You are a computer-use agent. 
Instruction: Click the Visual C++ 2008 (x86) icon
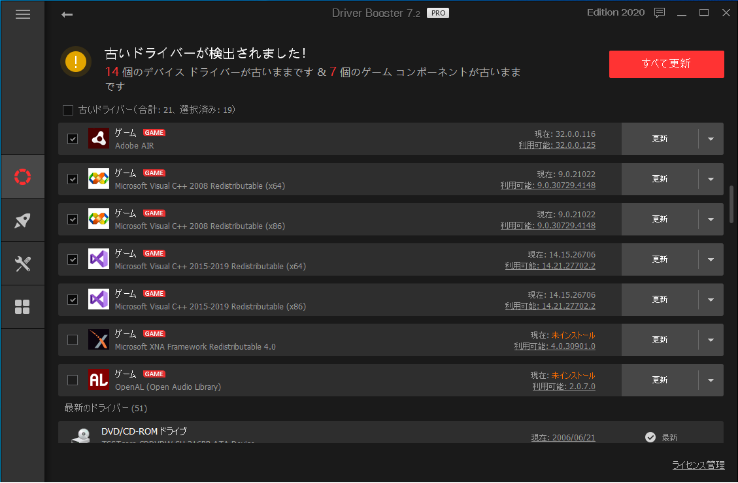pyautogui.click(x=98, y=219)
